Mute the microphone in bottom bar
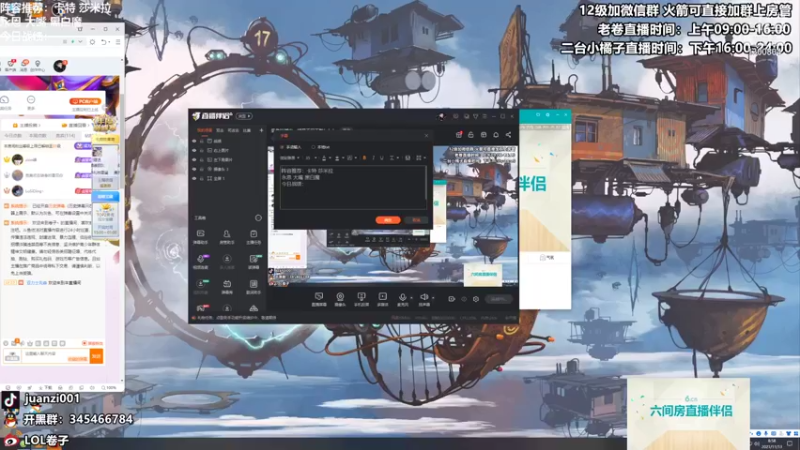 [x=403, y=299]
